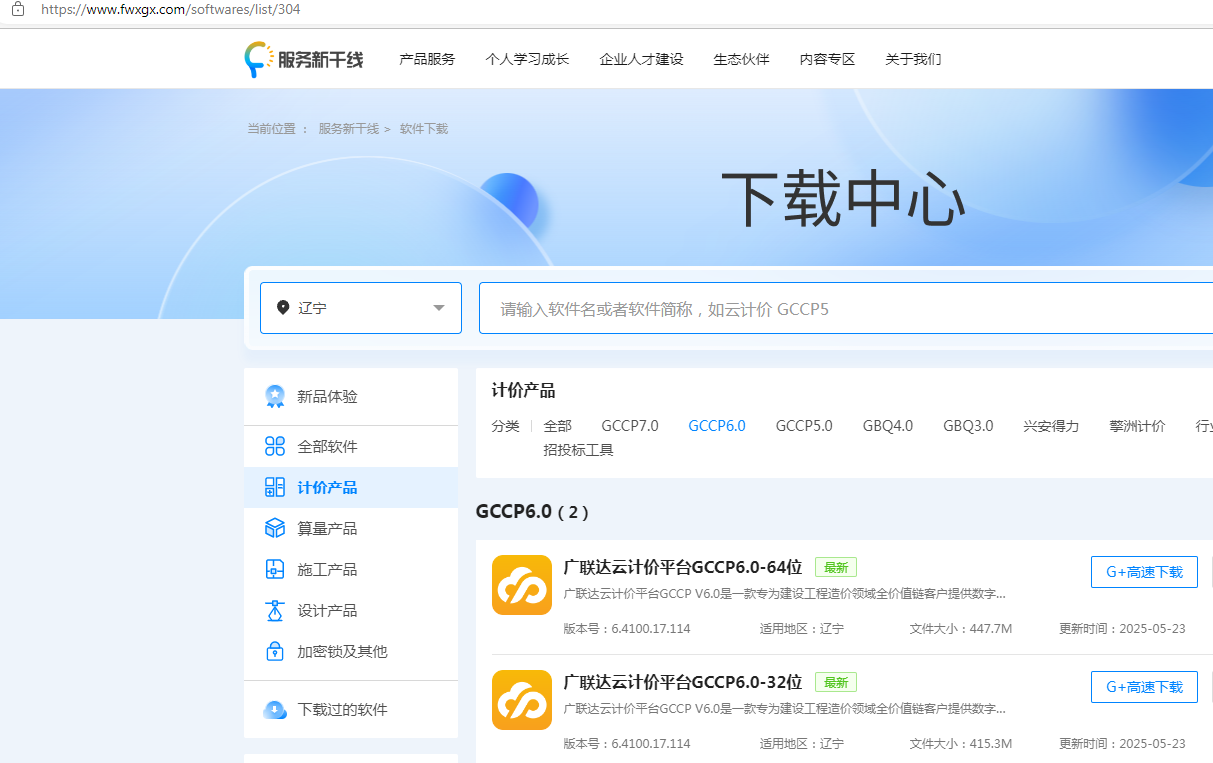Click the 文件大小:447.7M text
This screenshot has height=763, width=1213.
point(961,629)
